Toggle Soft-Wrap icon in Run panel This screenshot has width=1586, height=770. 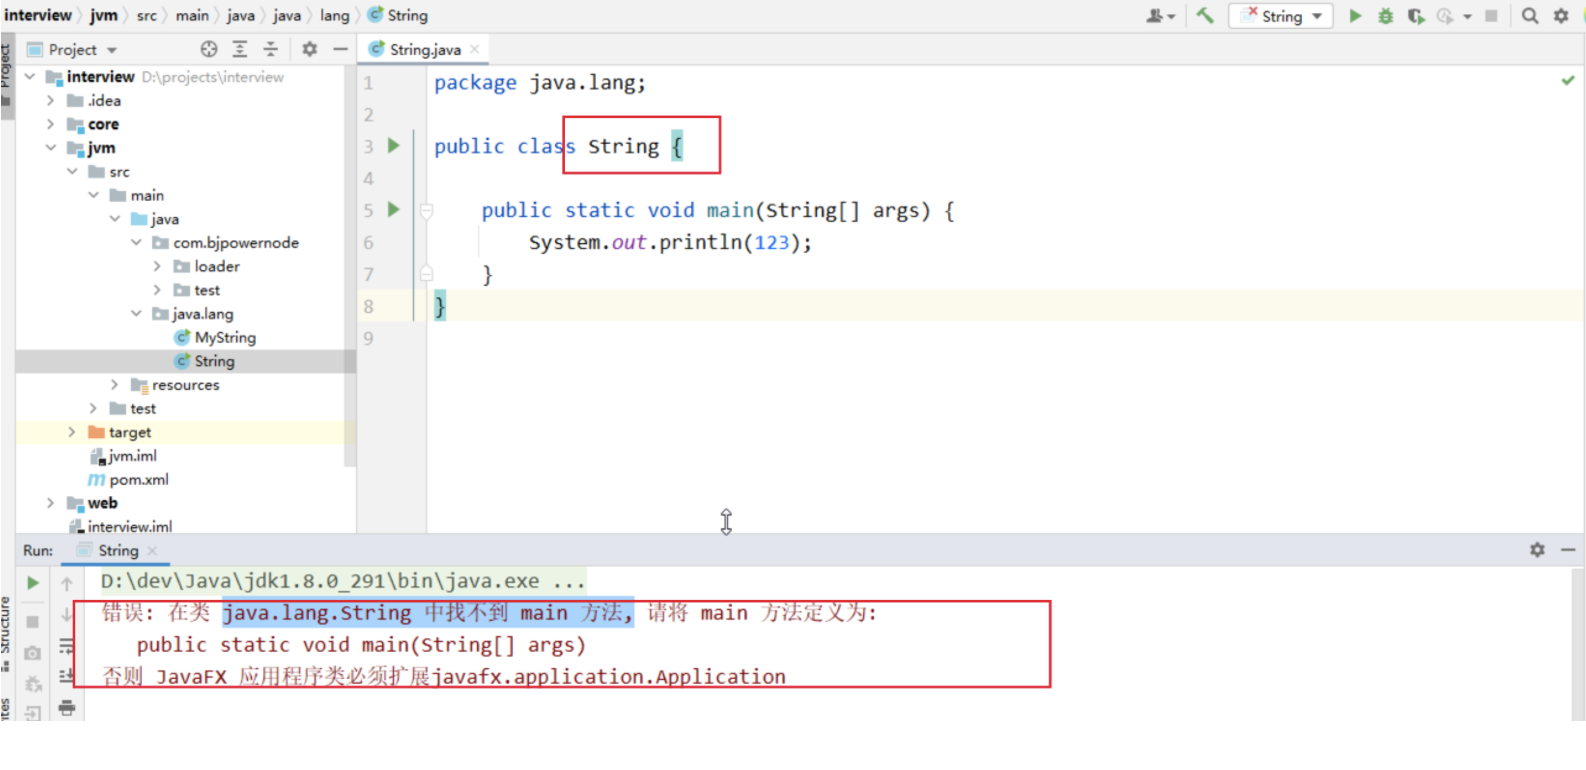pyautogui.click(x=67, y=646)
